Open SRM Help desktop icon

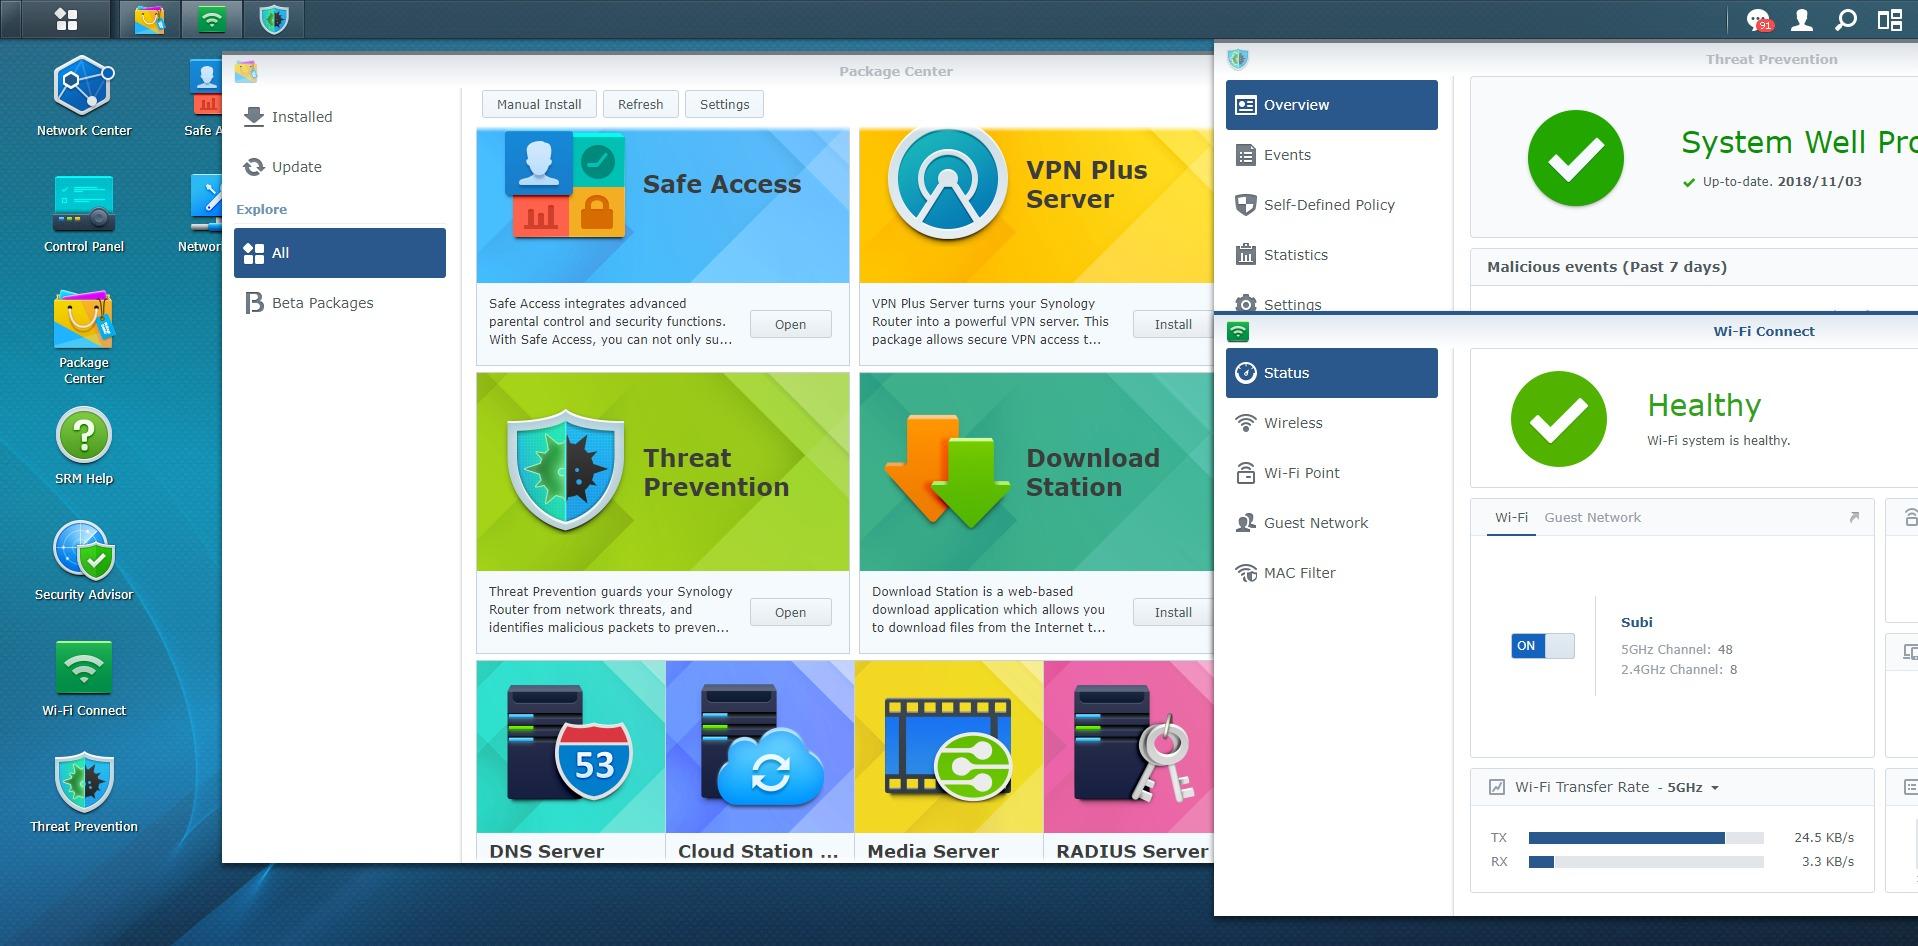click(x=84, y=445)
